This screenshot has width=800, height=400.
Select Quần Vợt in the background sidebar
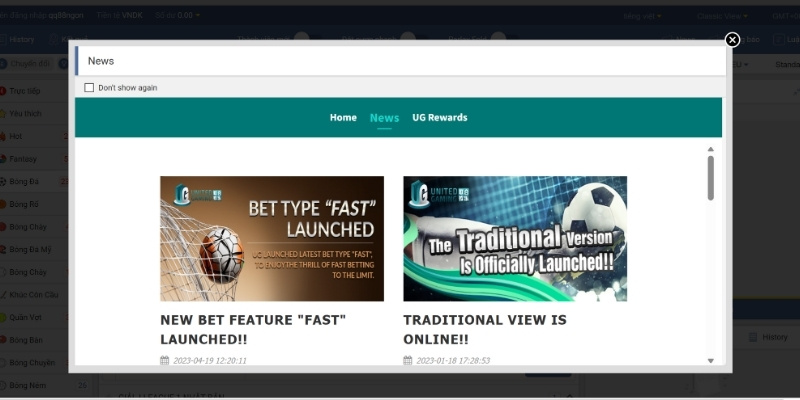25,317
